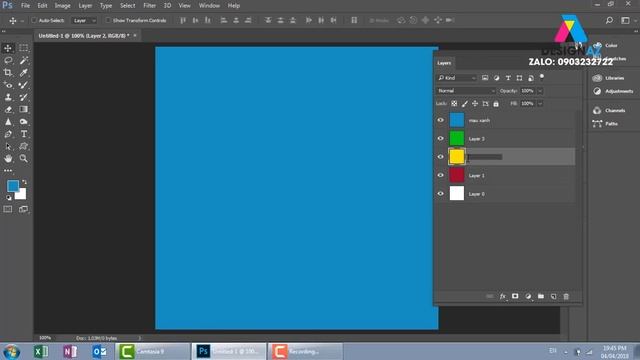Select the Lasso tool

point(8,60)
